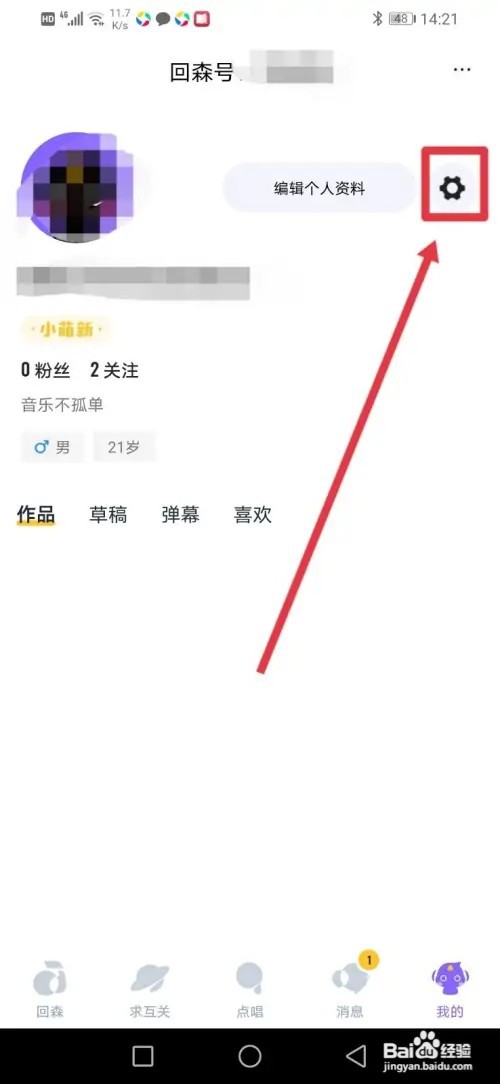Tap the male gender 男 tag

[x=53, y=447]
